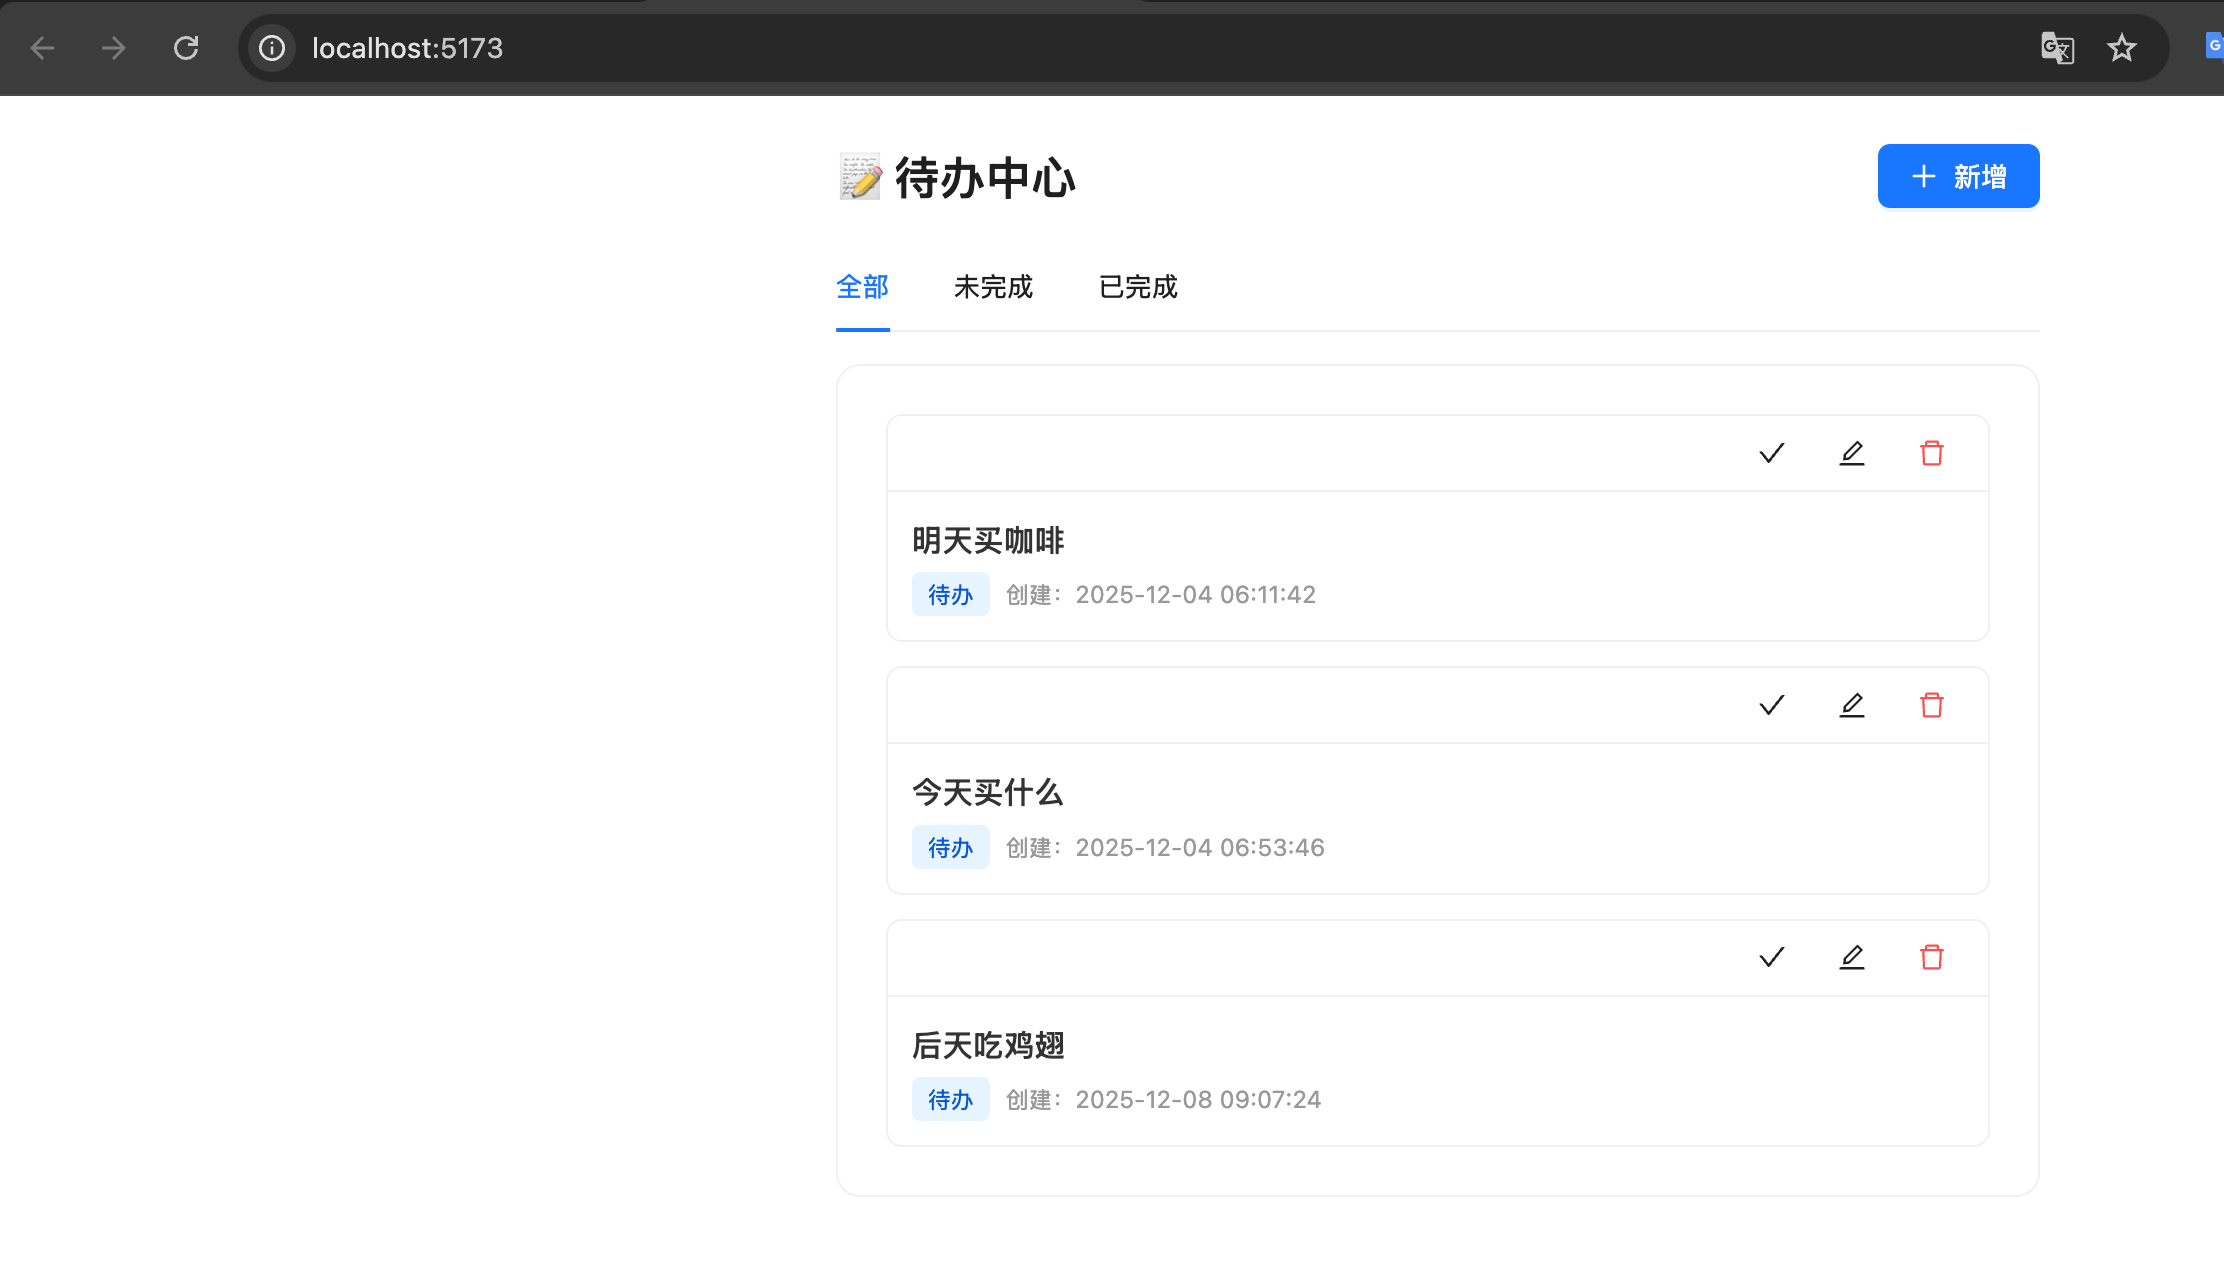Switch to the 已完成 tab

point(1138,287)
